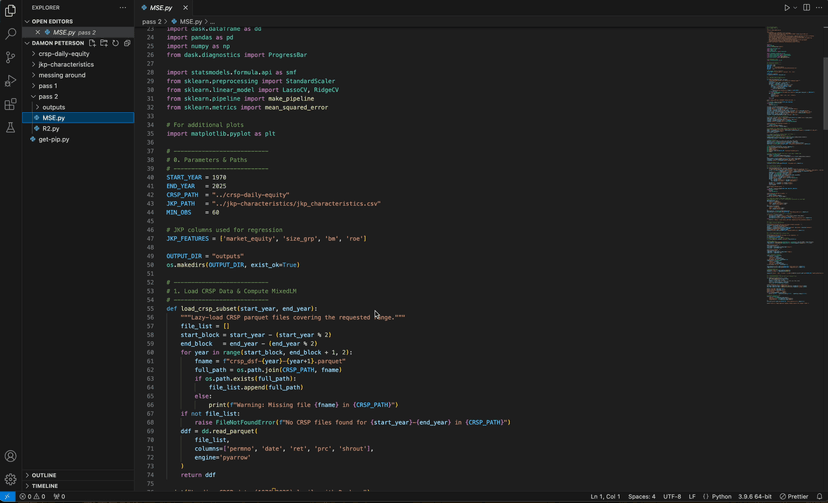Select MSE.py file in Explorer tree
The image size is (828, 503).
click(78, 118)
